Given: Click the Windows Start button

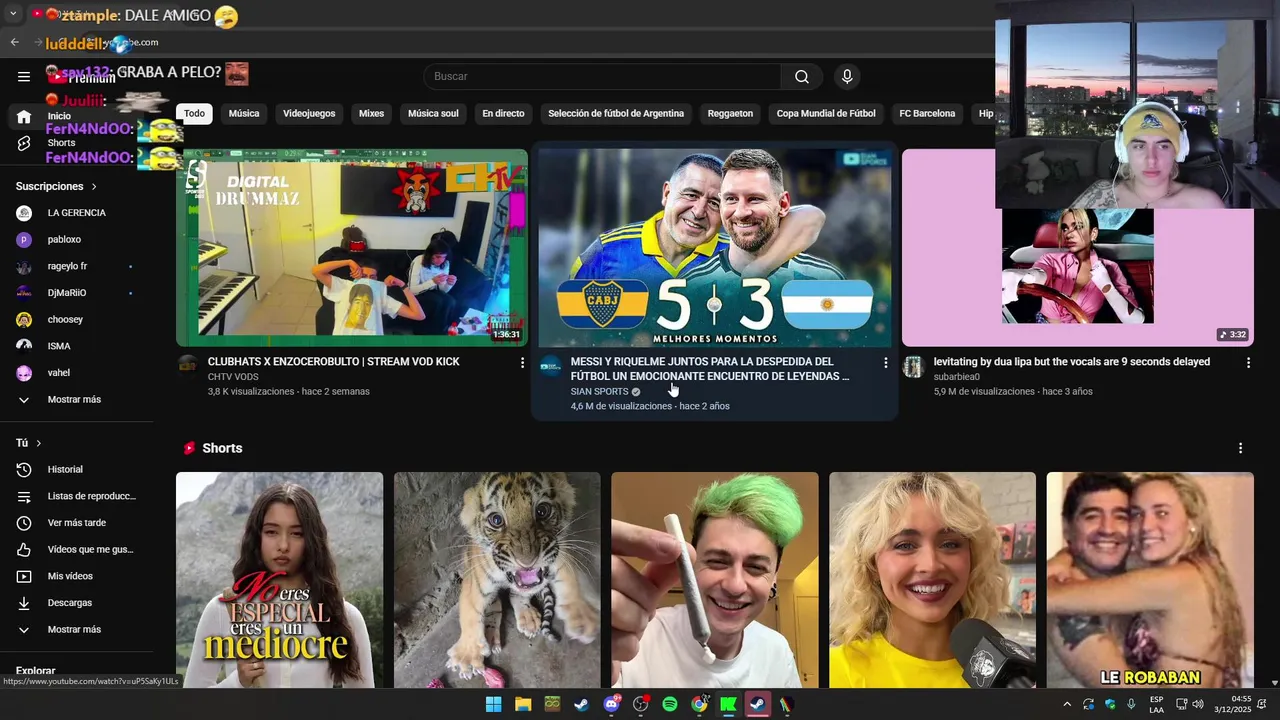Looking at the screenshot, I should pyautogui.click(x=493, y=704).
